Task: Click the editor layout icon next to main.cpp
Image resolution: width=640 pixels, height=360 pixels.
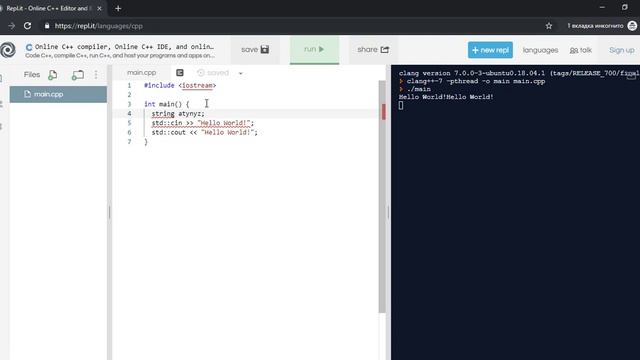Action: (180, 73)
